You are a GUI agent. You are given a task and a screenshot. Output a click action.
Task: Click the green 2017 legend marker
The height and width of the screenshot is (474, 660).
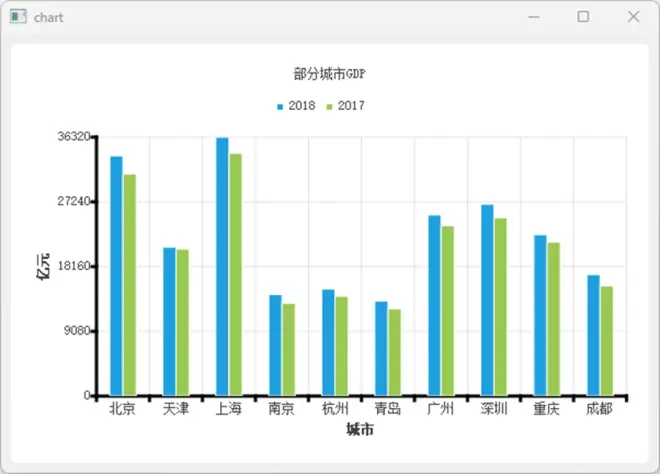pyautogui.click(x=330, y=106)
